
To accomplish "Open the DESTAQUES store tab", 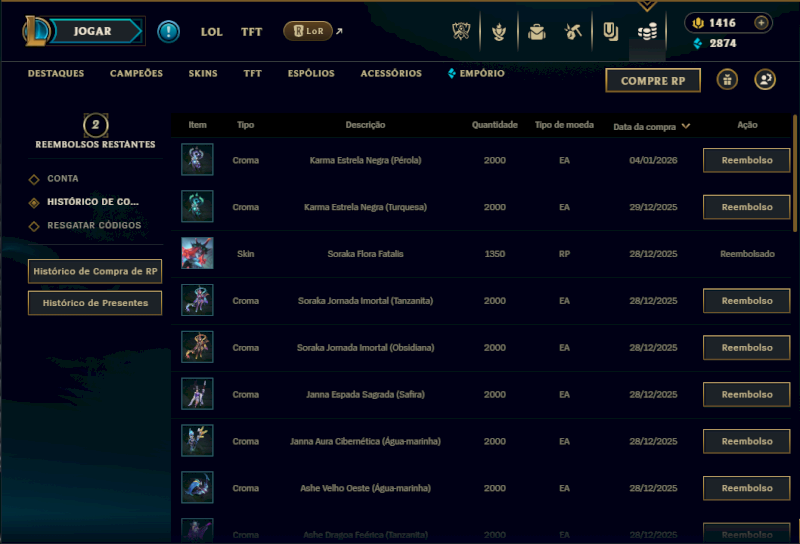I will [x=56, y=73].
